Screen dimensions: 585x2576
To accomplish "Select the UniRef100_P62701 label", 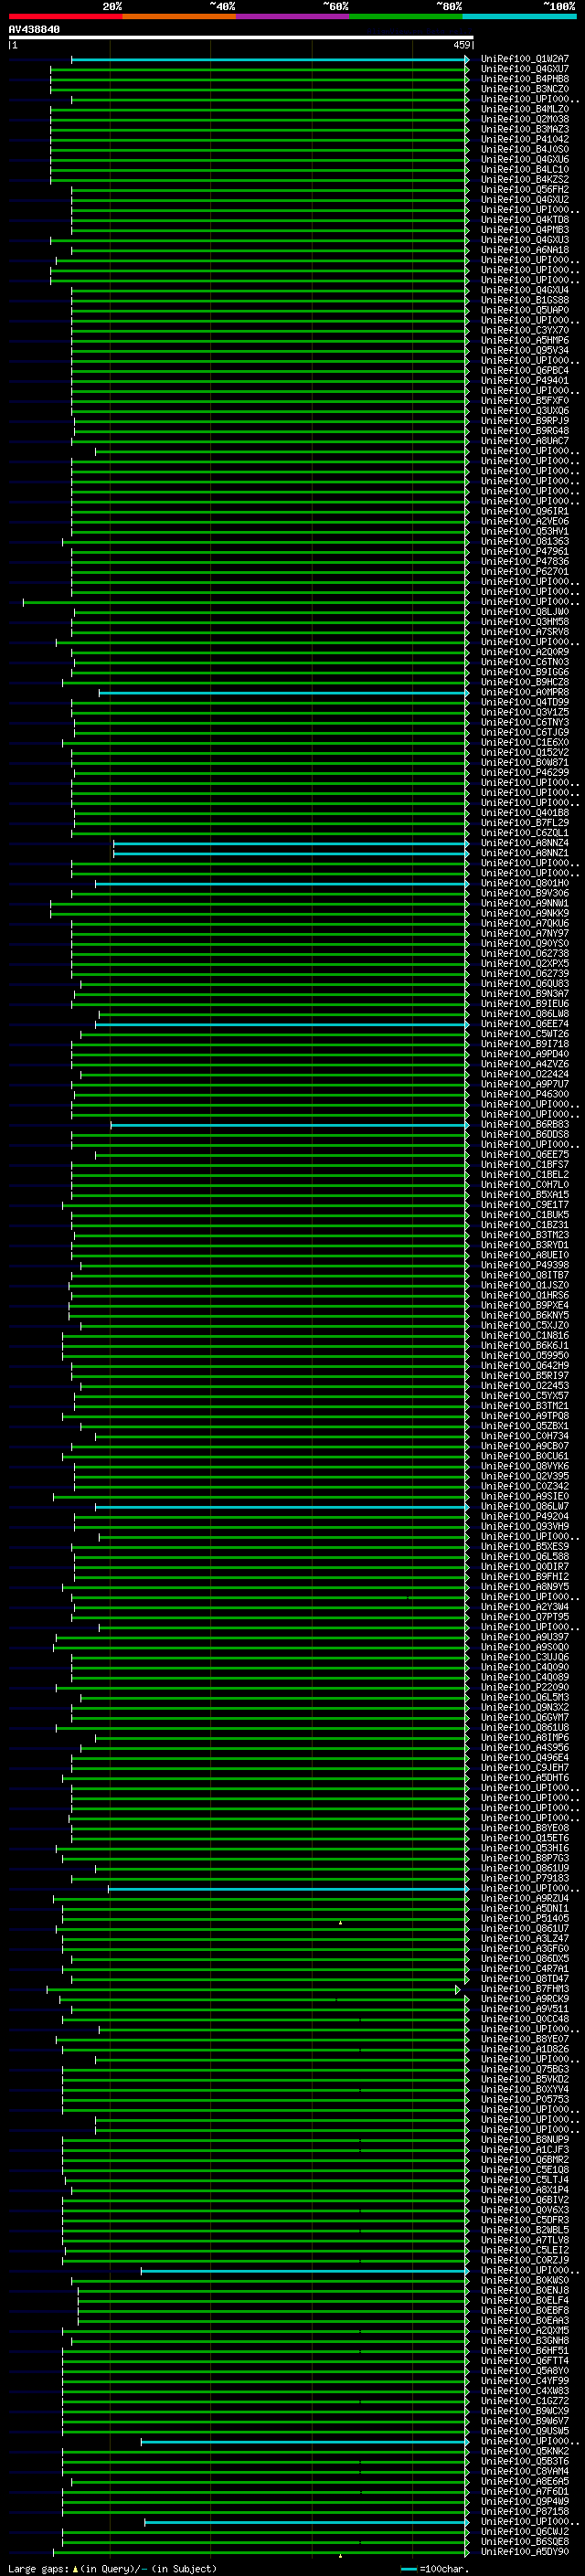I will pos(524,571).
